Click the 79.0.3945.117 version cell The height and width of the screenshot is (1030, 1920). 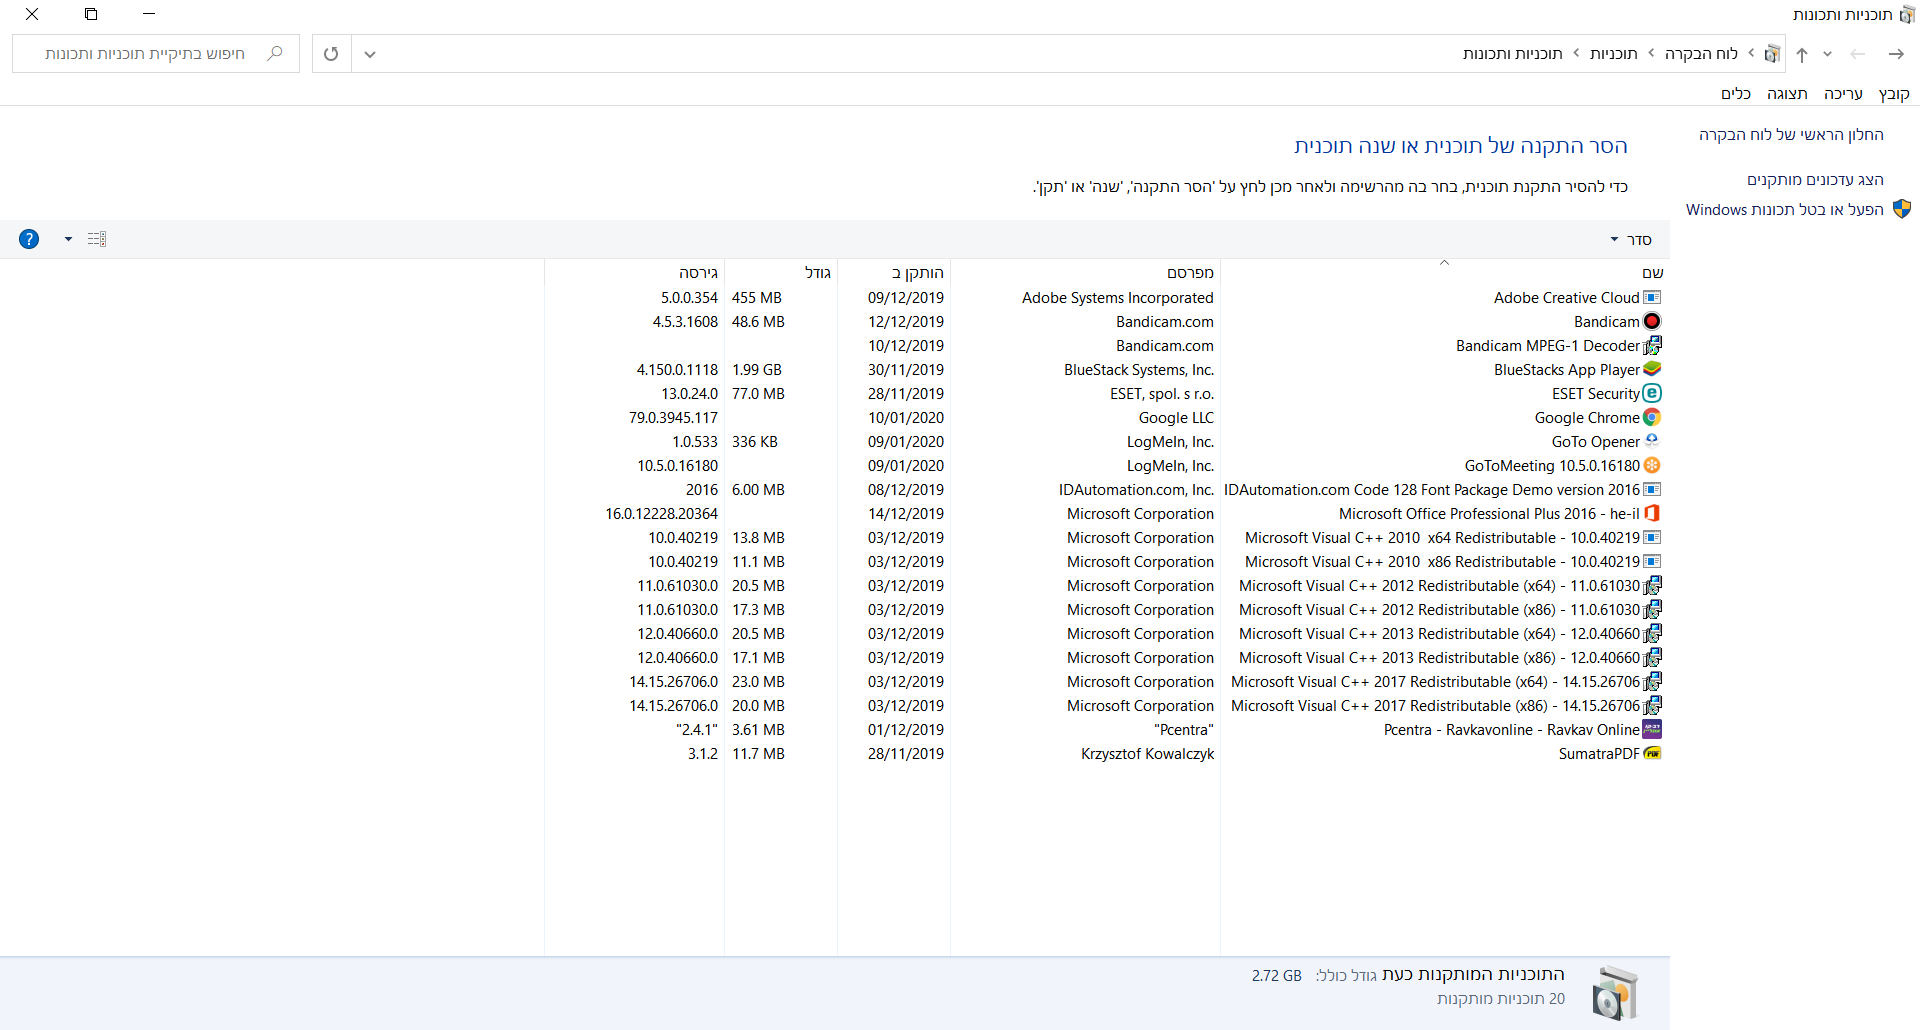[x=673, y=418]
